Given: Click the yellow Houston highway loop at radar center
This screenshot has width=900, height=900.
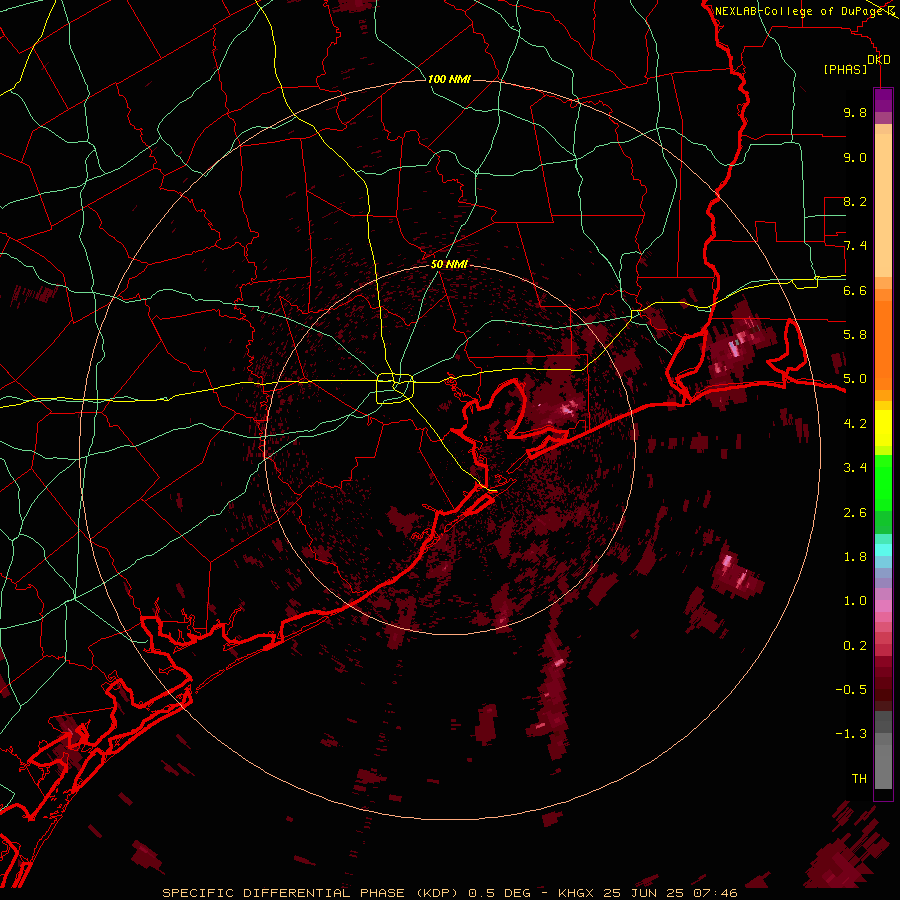Looking at the screenshot, I should click(x=395, y=388).
